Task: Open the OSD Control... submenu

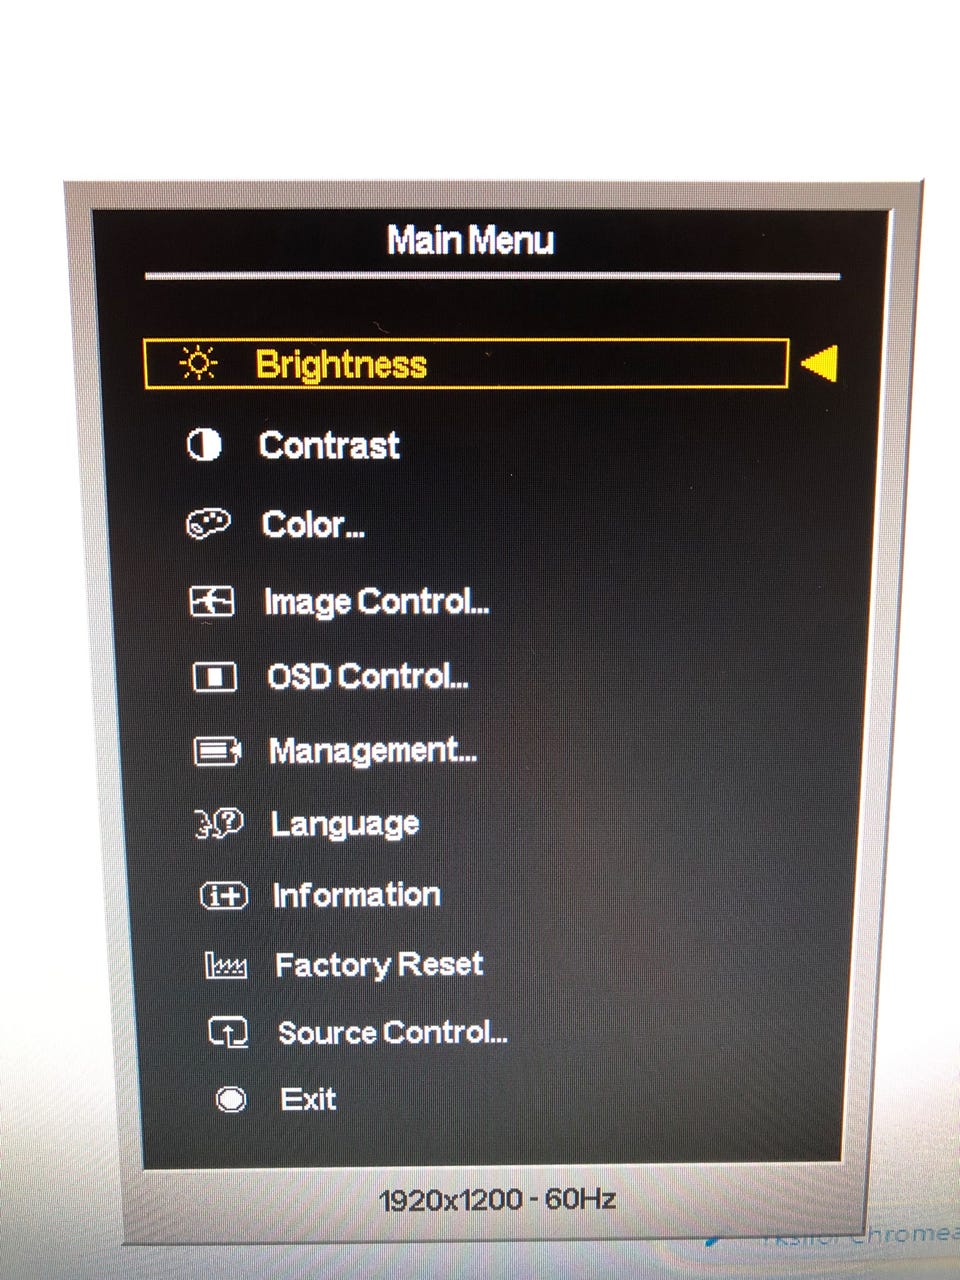Action: tap(367, 677)
